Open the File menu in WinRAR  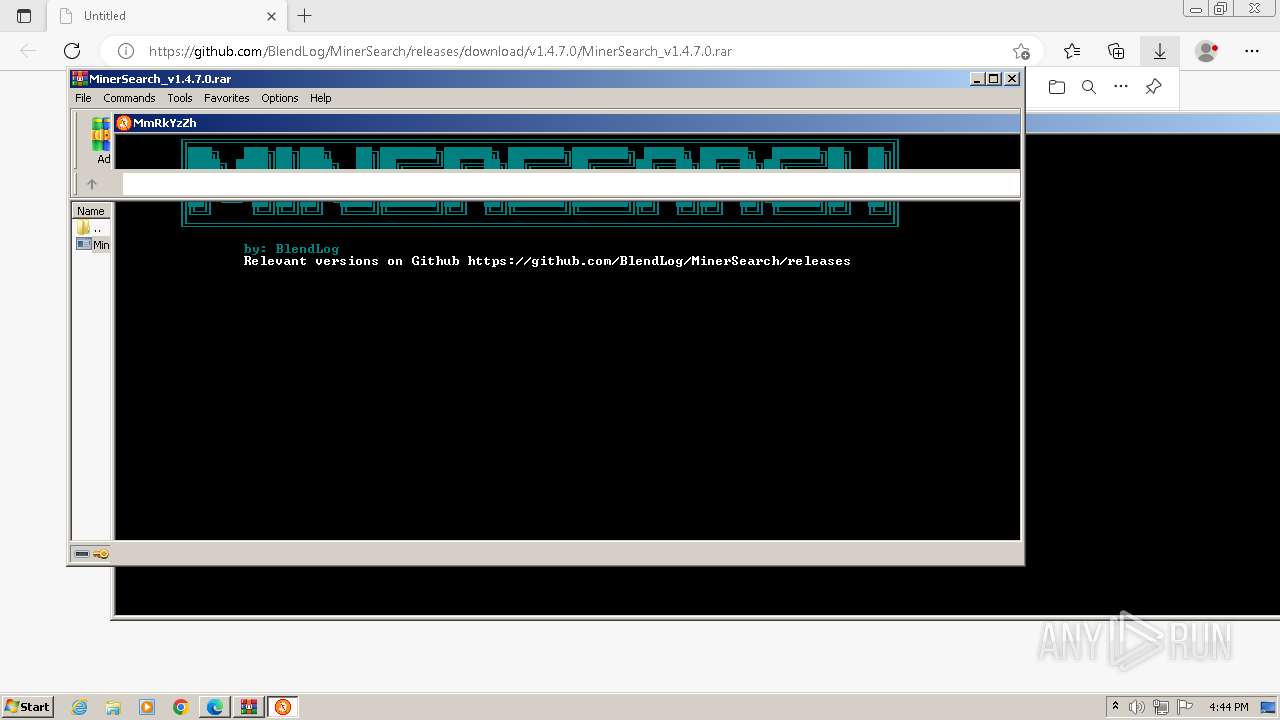(83, 98)
